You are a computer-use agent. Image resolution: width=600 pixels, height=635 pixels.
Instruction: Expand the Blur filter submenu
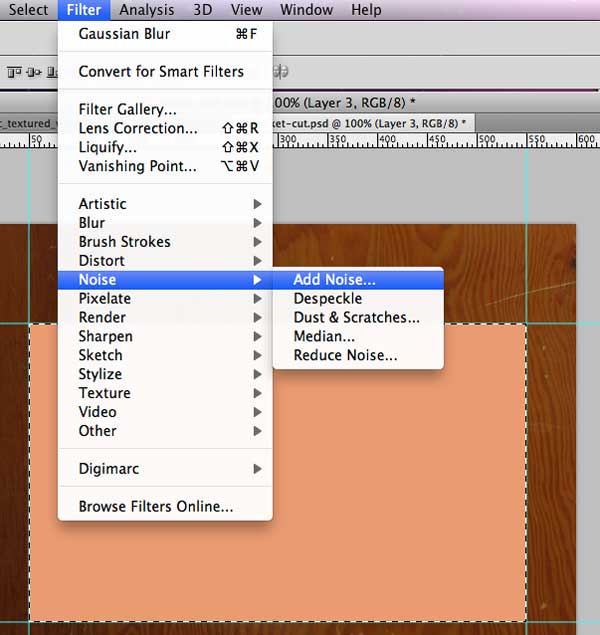click(91, 223)
